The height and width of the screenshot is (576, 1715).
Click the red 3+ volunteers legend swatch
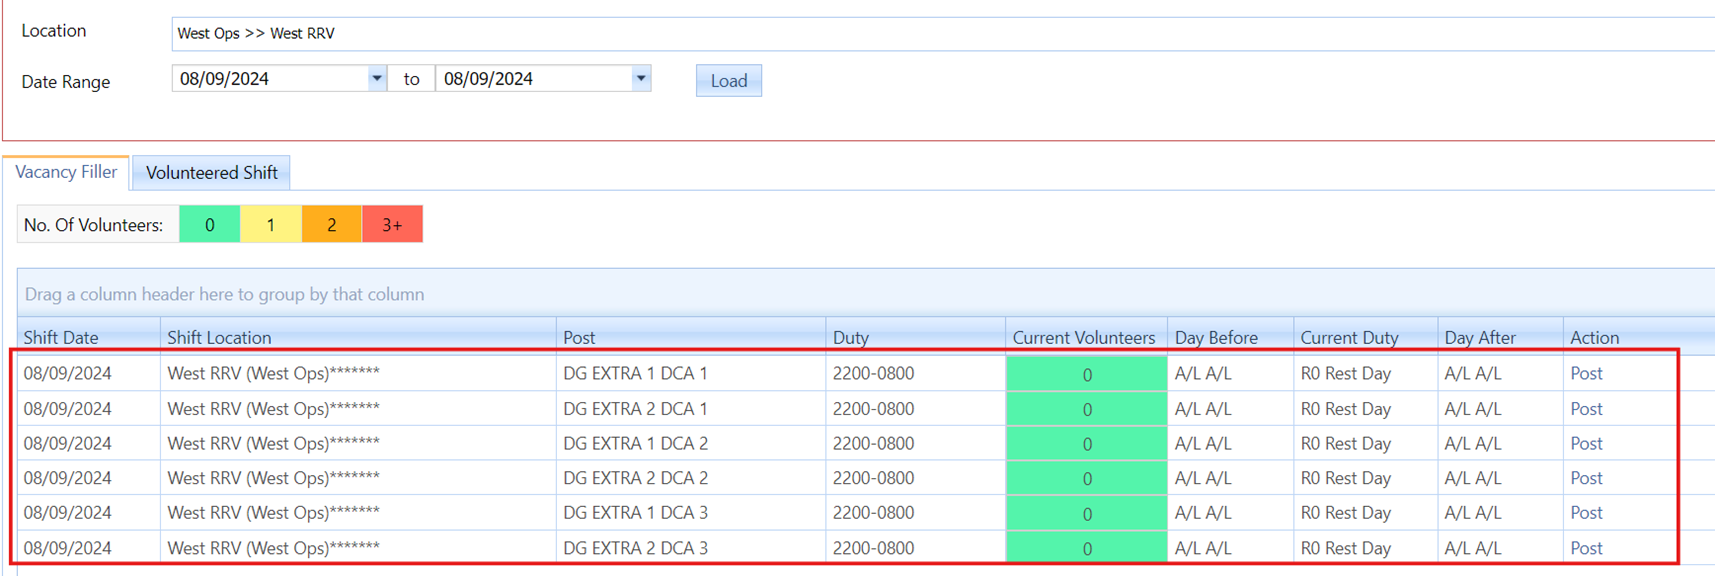pyautogui.click(x=392, y=225)
